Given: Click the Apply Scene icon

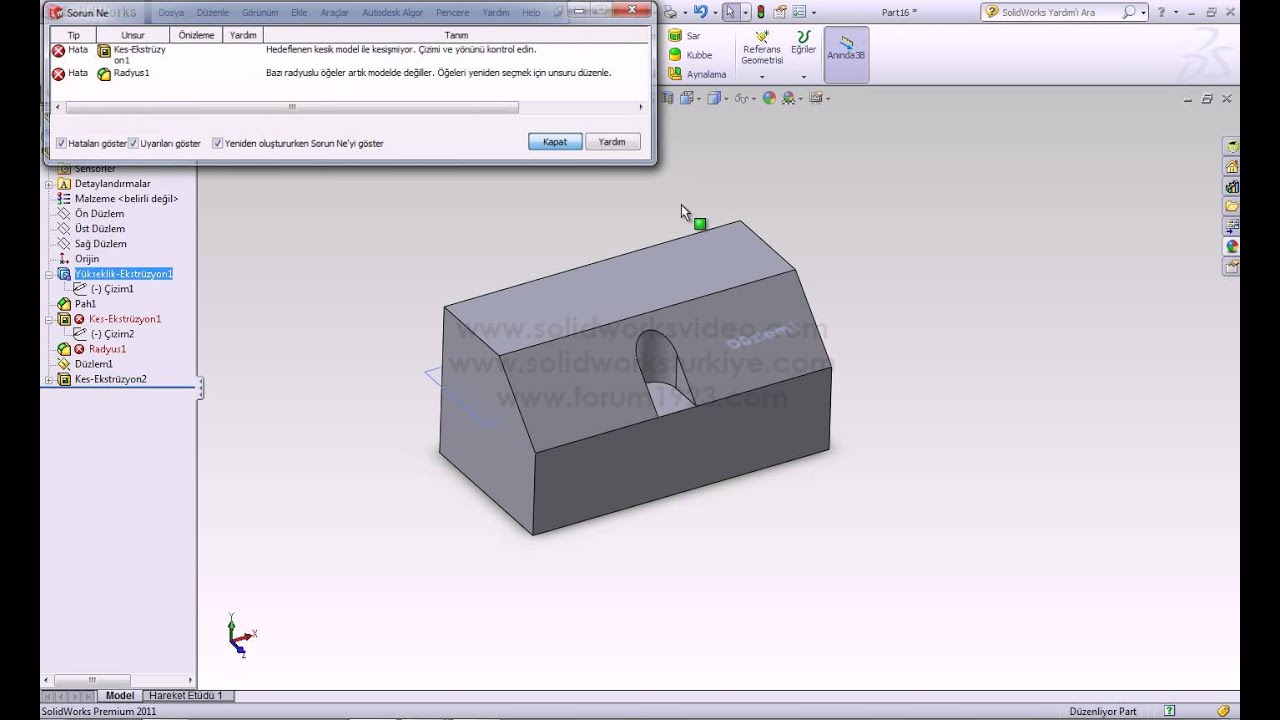Looking at the screenshot, I should 789,98.
